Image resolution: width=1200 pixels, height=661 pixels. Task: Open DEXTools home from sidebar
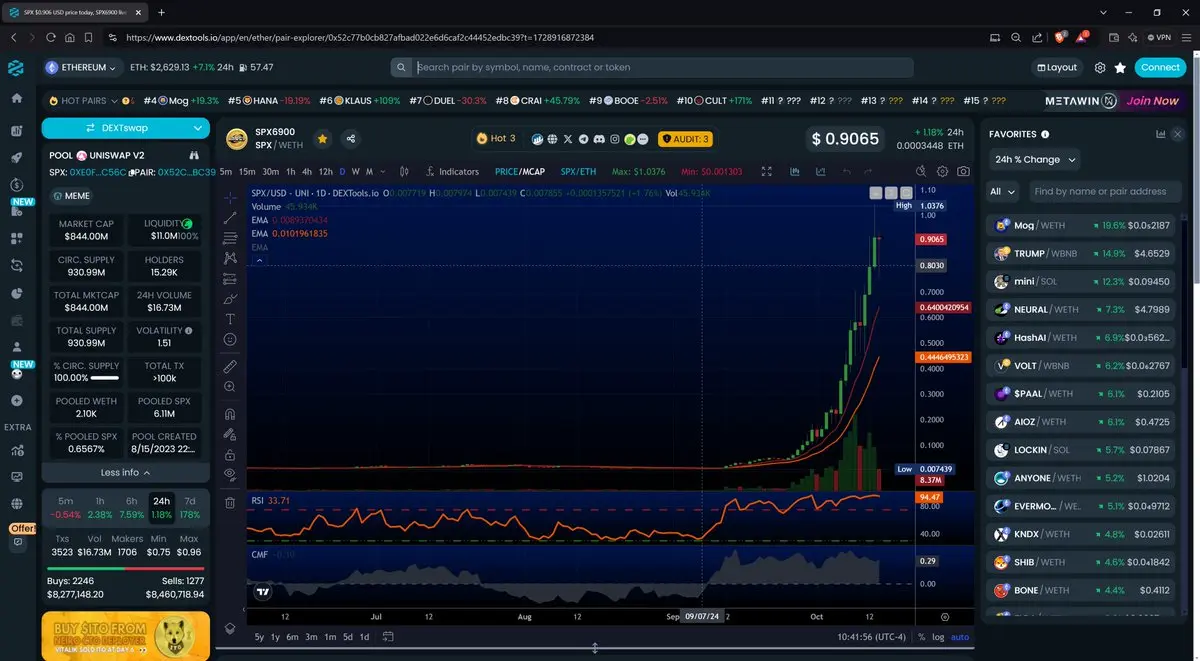pyautogui.click(x=16, y=99)
